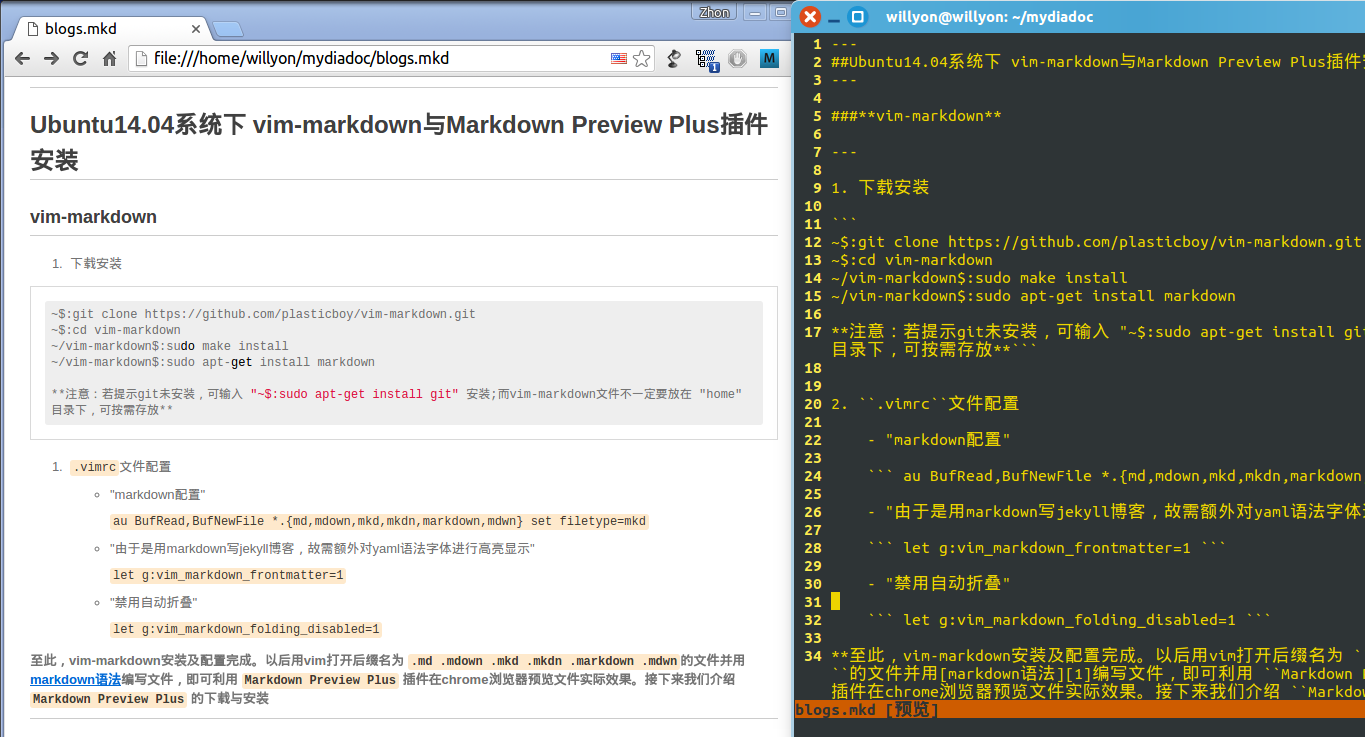Screen dimensions: 1365x737
Task: Go forward in Chrome browser
Action: [51, 59]
